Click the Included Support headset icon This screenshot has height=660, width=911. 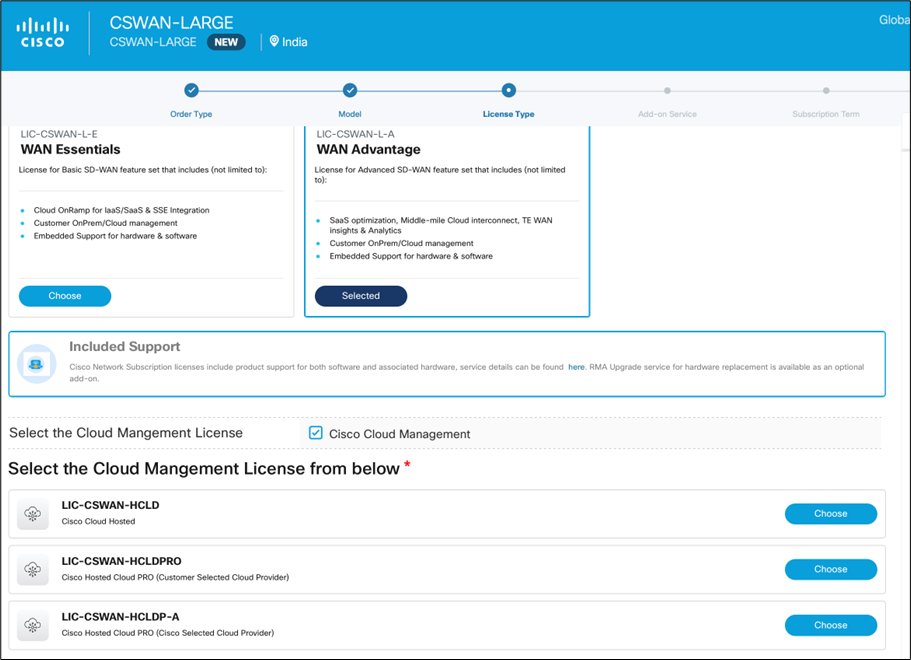point(37,364)
